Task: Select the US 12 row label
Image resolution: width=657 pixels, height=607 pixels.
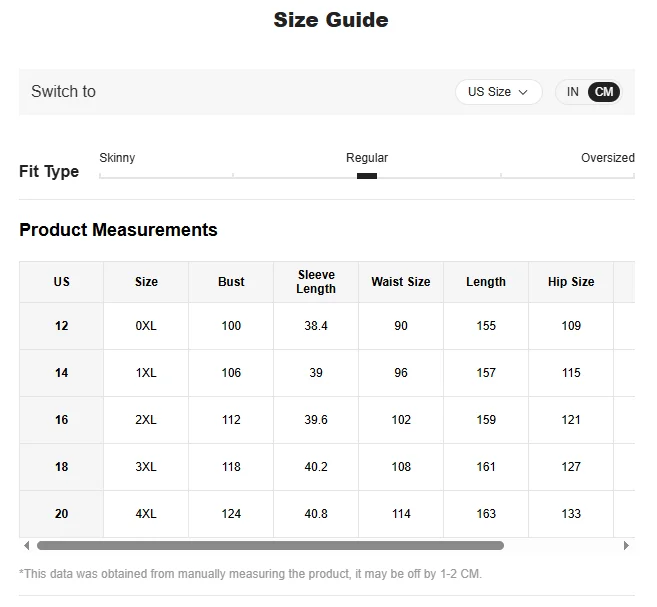Action: click(x=62, y=326)
